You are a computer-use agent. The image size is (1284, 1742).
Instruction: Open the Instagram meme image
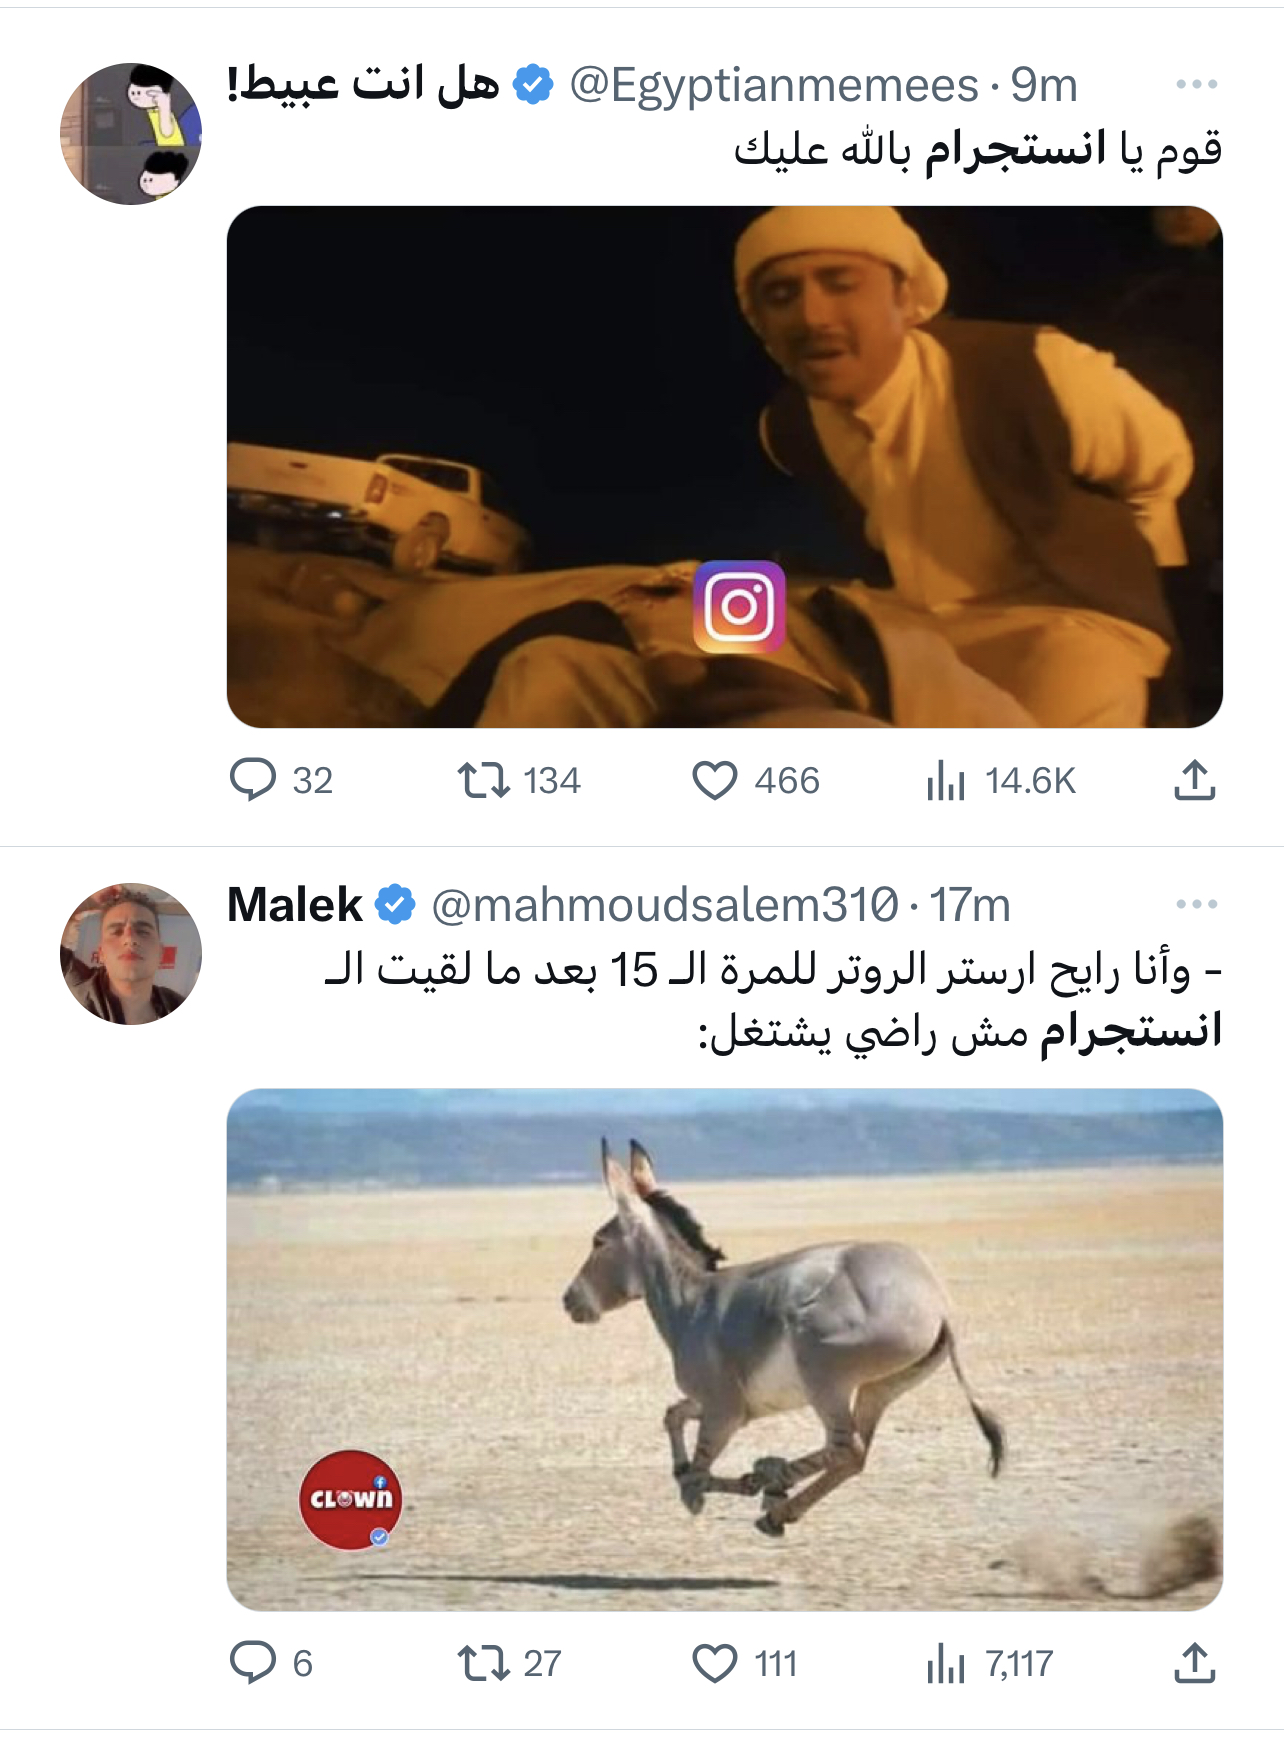724,466
